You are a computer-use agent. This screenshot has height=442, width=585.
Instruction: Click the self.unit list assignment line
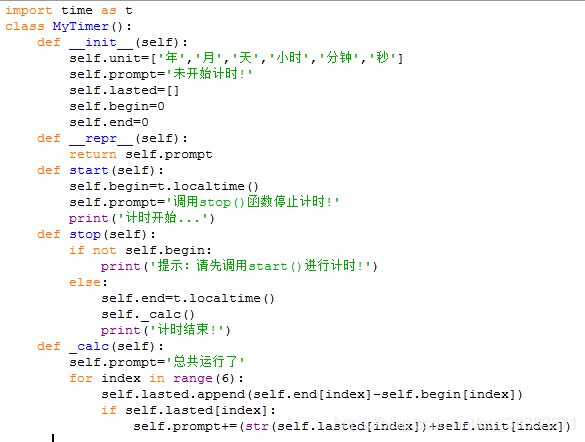point(236,58)
